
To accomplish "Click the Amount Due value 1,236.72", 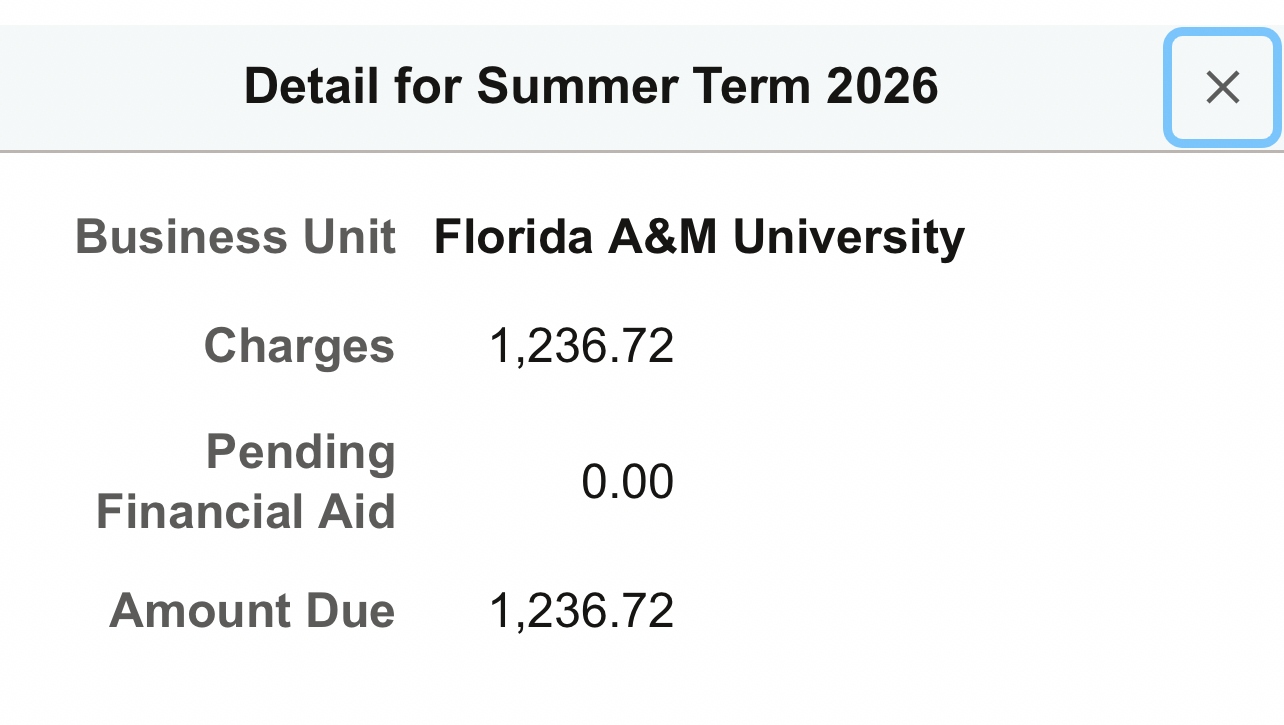I will click(581, 611).
